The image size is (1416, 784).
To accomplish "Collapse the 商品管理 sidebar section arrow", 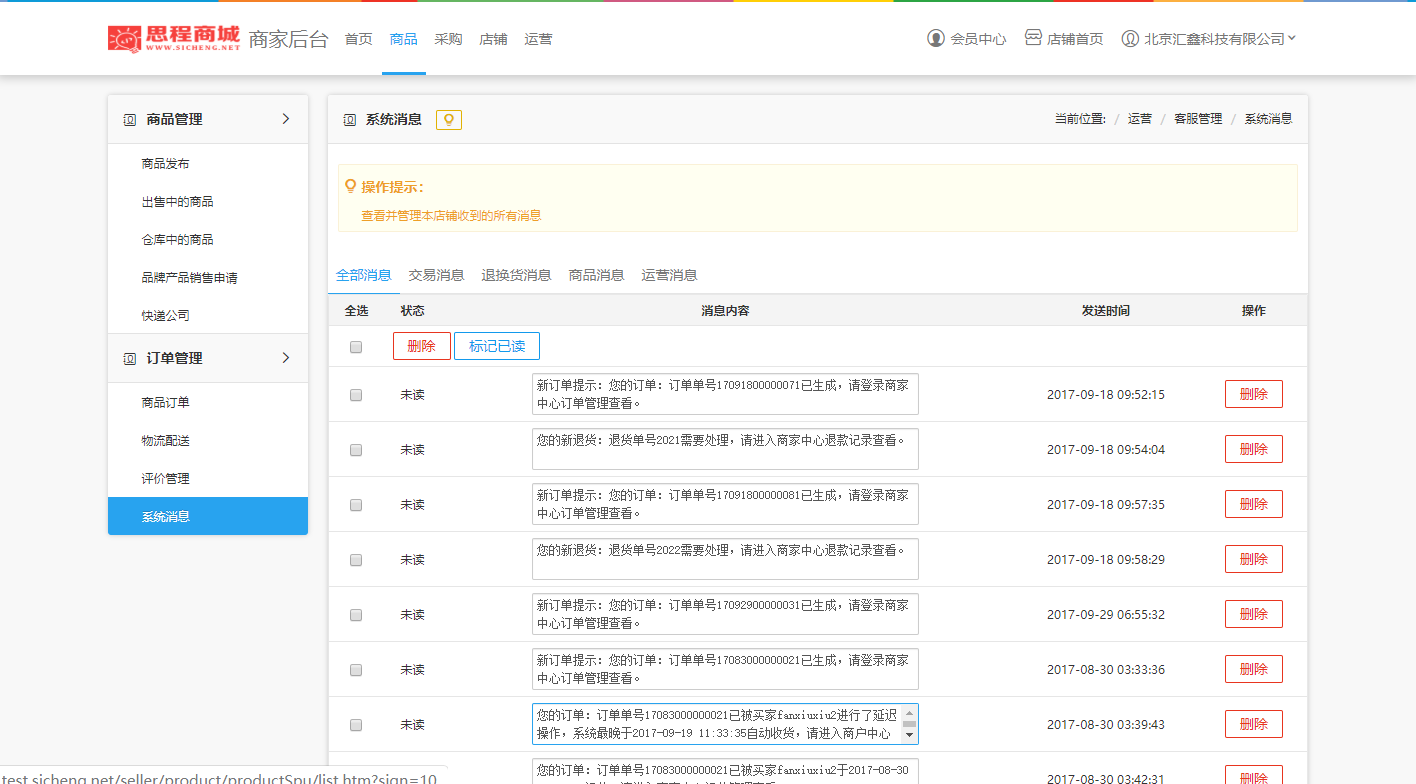I will click(286, 119).
